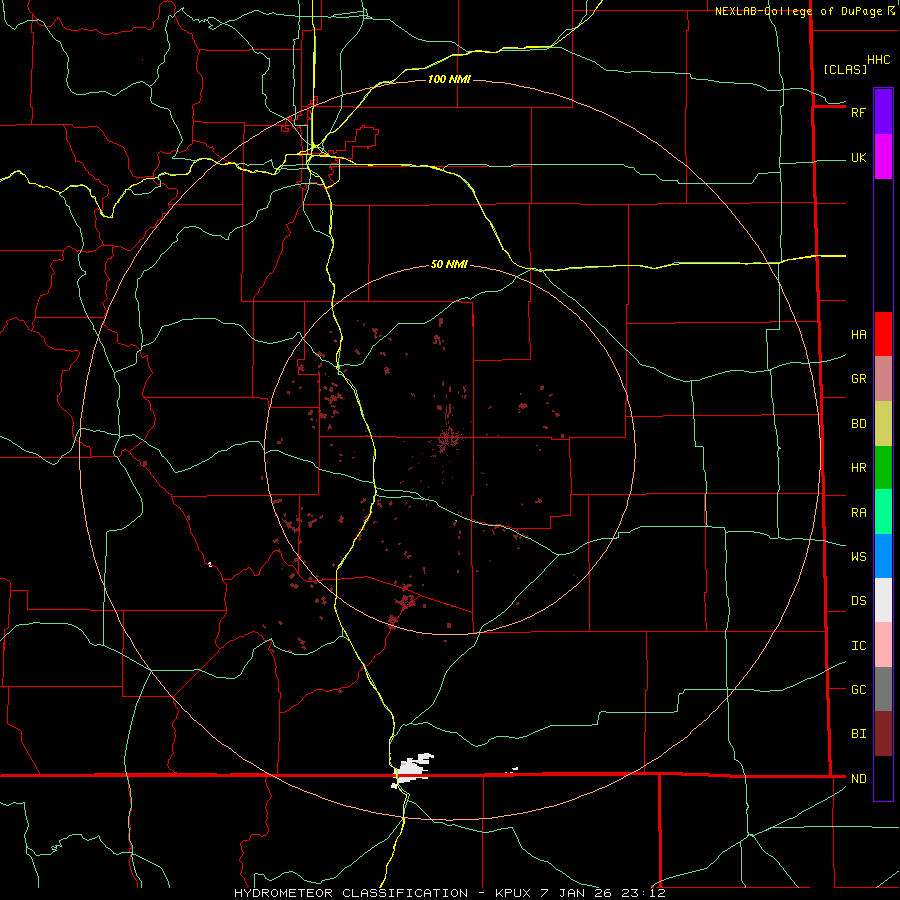Click the ND legend label

859,779
